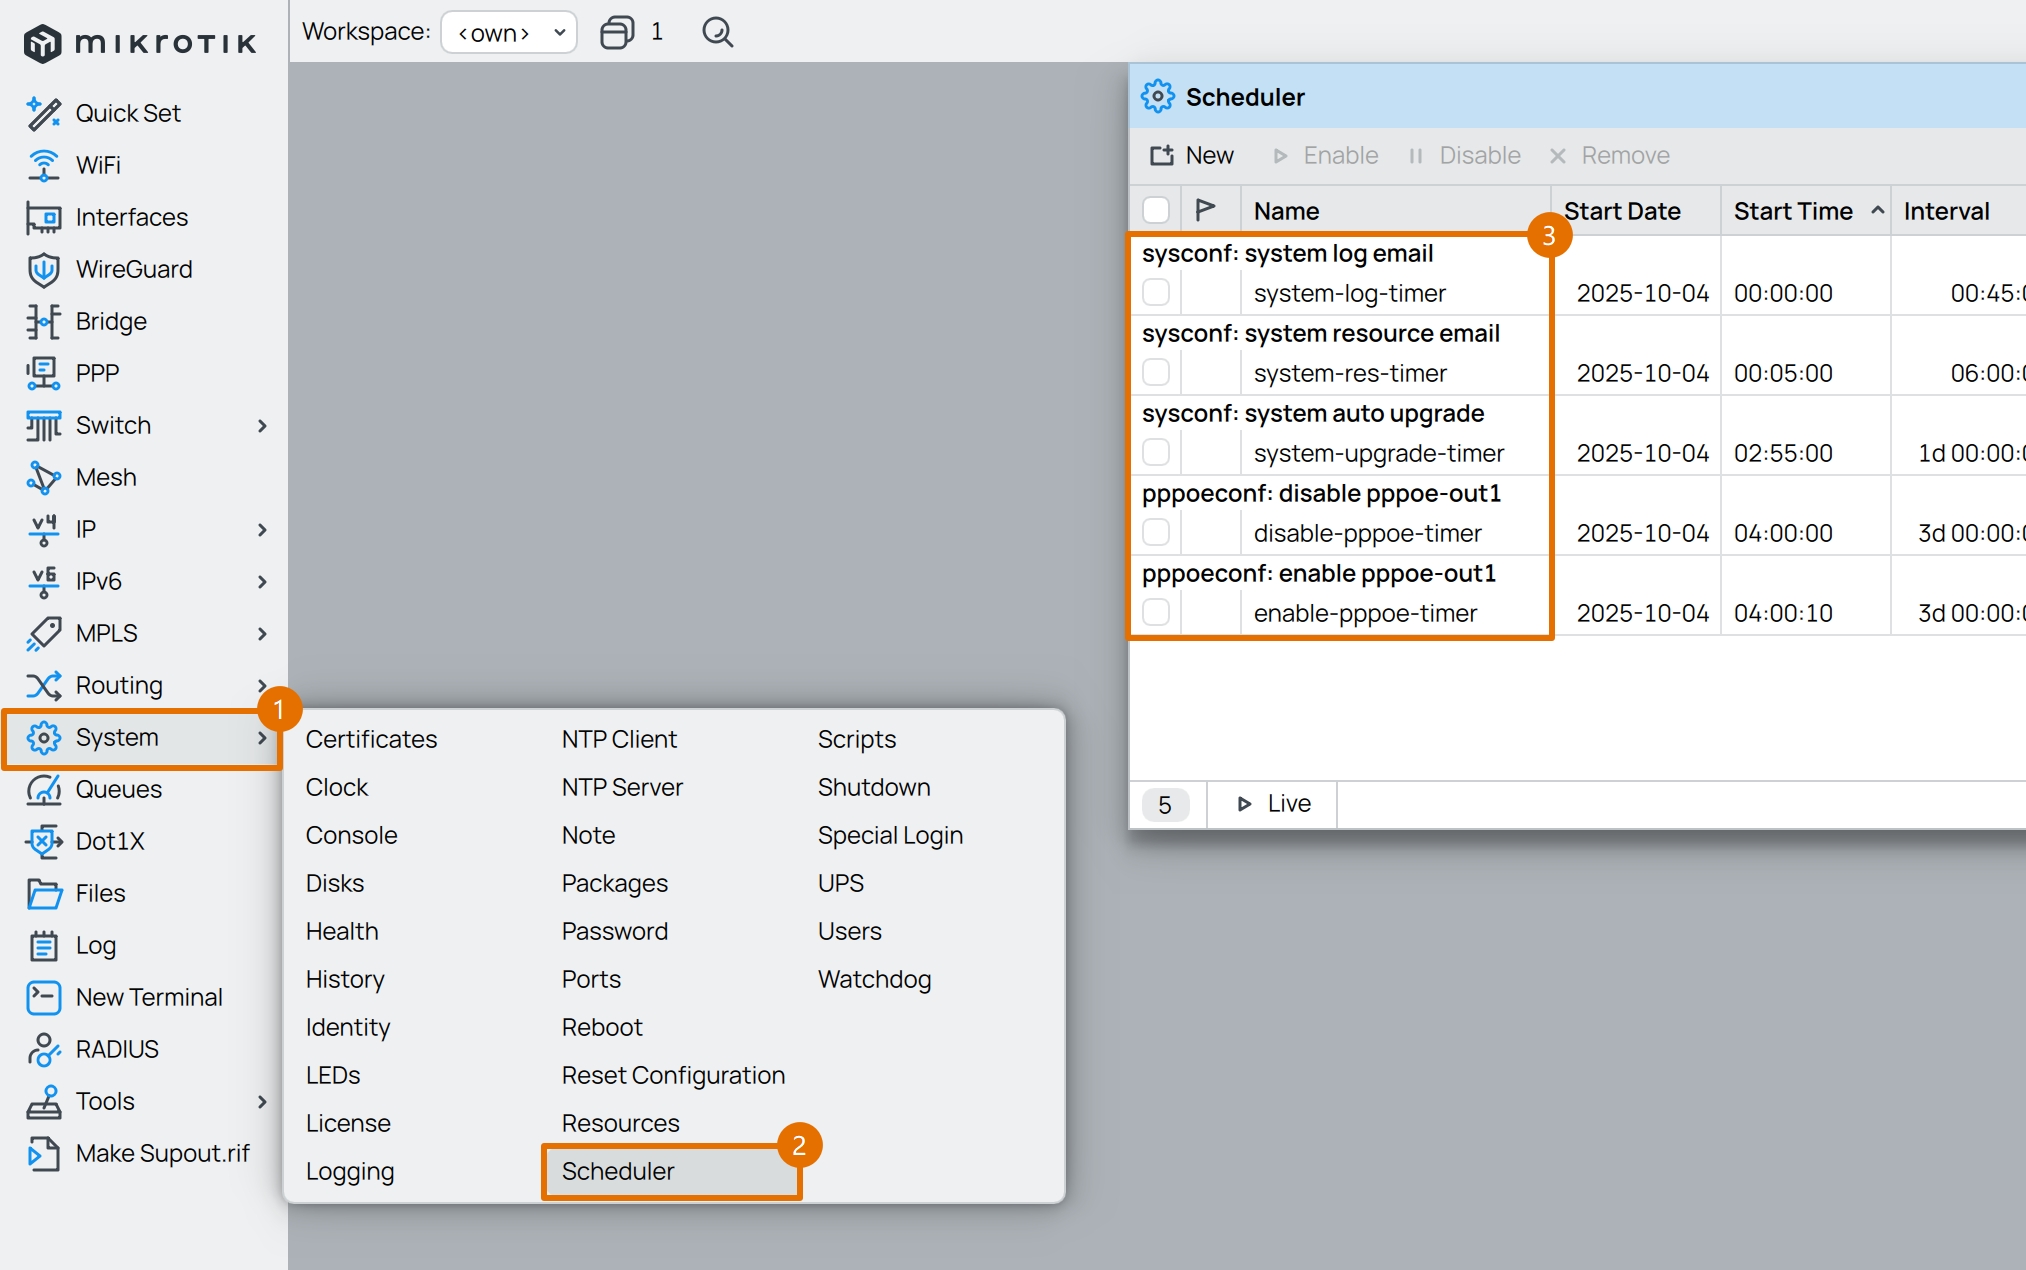Check the system-res-timer row checkbox

coord(1156,372)
